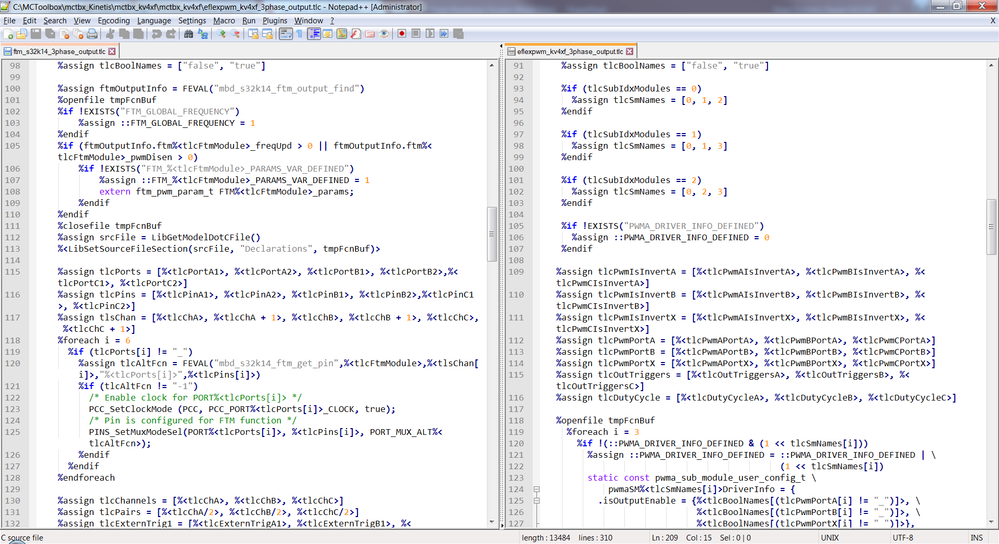Click the Undo toolbar icon
Screen dimensions: 999x544
pos(156,33)
